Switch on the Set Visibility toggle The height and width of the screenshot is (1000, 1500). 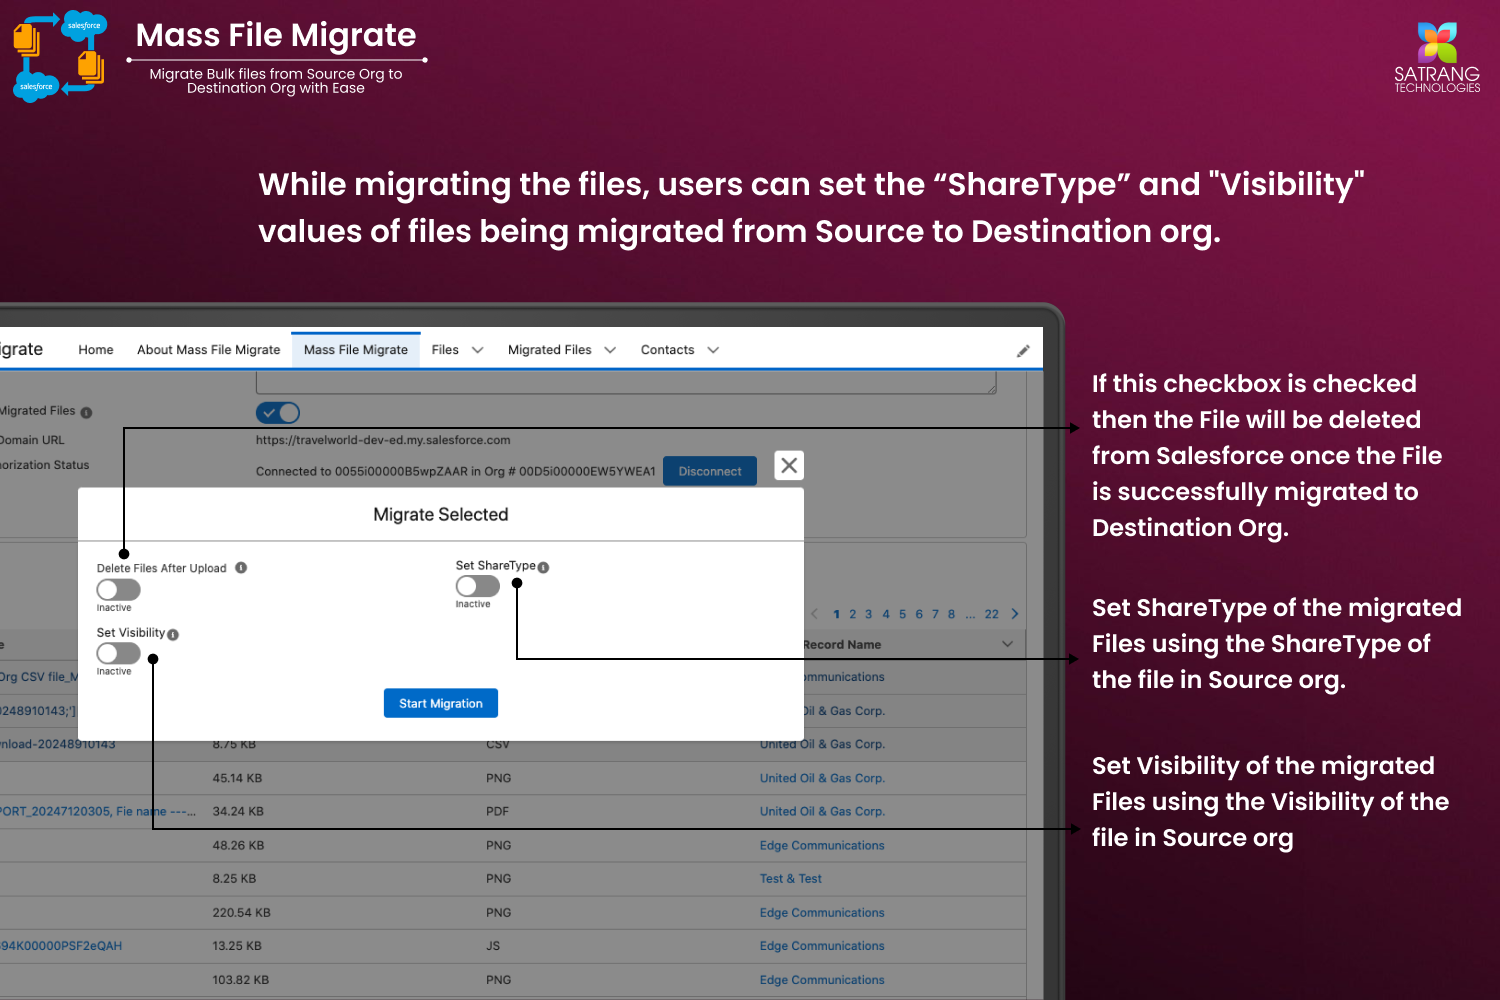tap(118, 653)
